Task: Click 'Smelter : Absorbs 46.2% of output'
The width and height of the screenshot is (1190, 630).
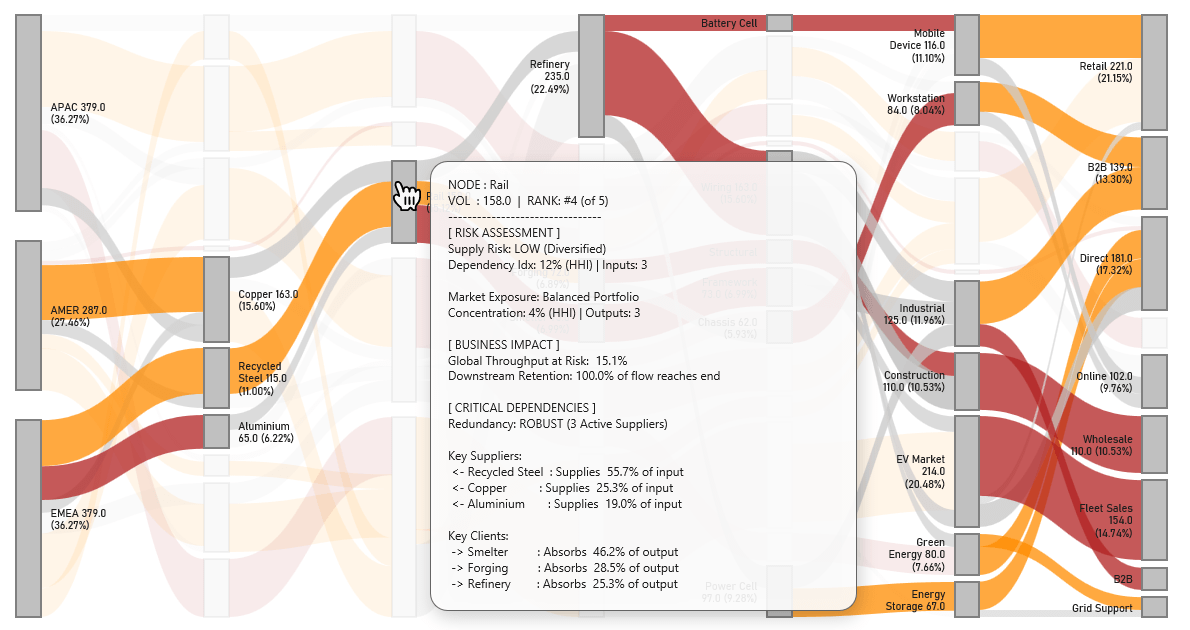Action: tap(565, 551)
